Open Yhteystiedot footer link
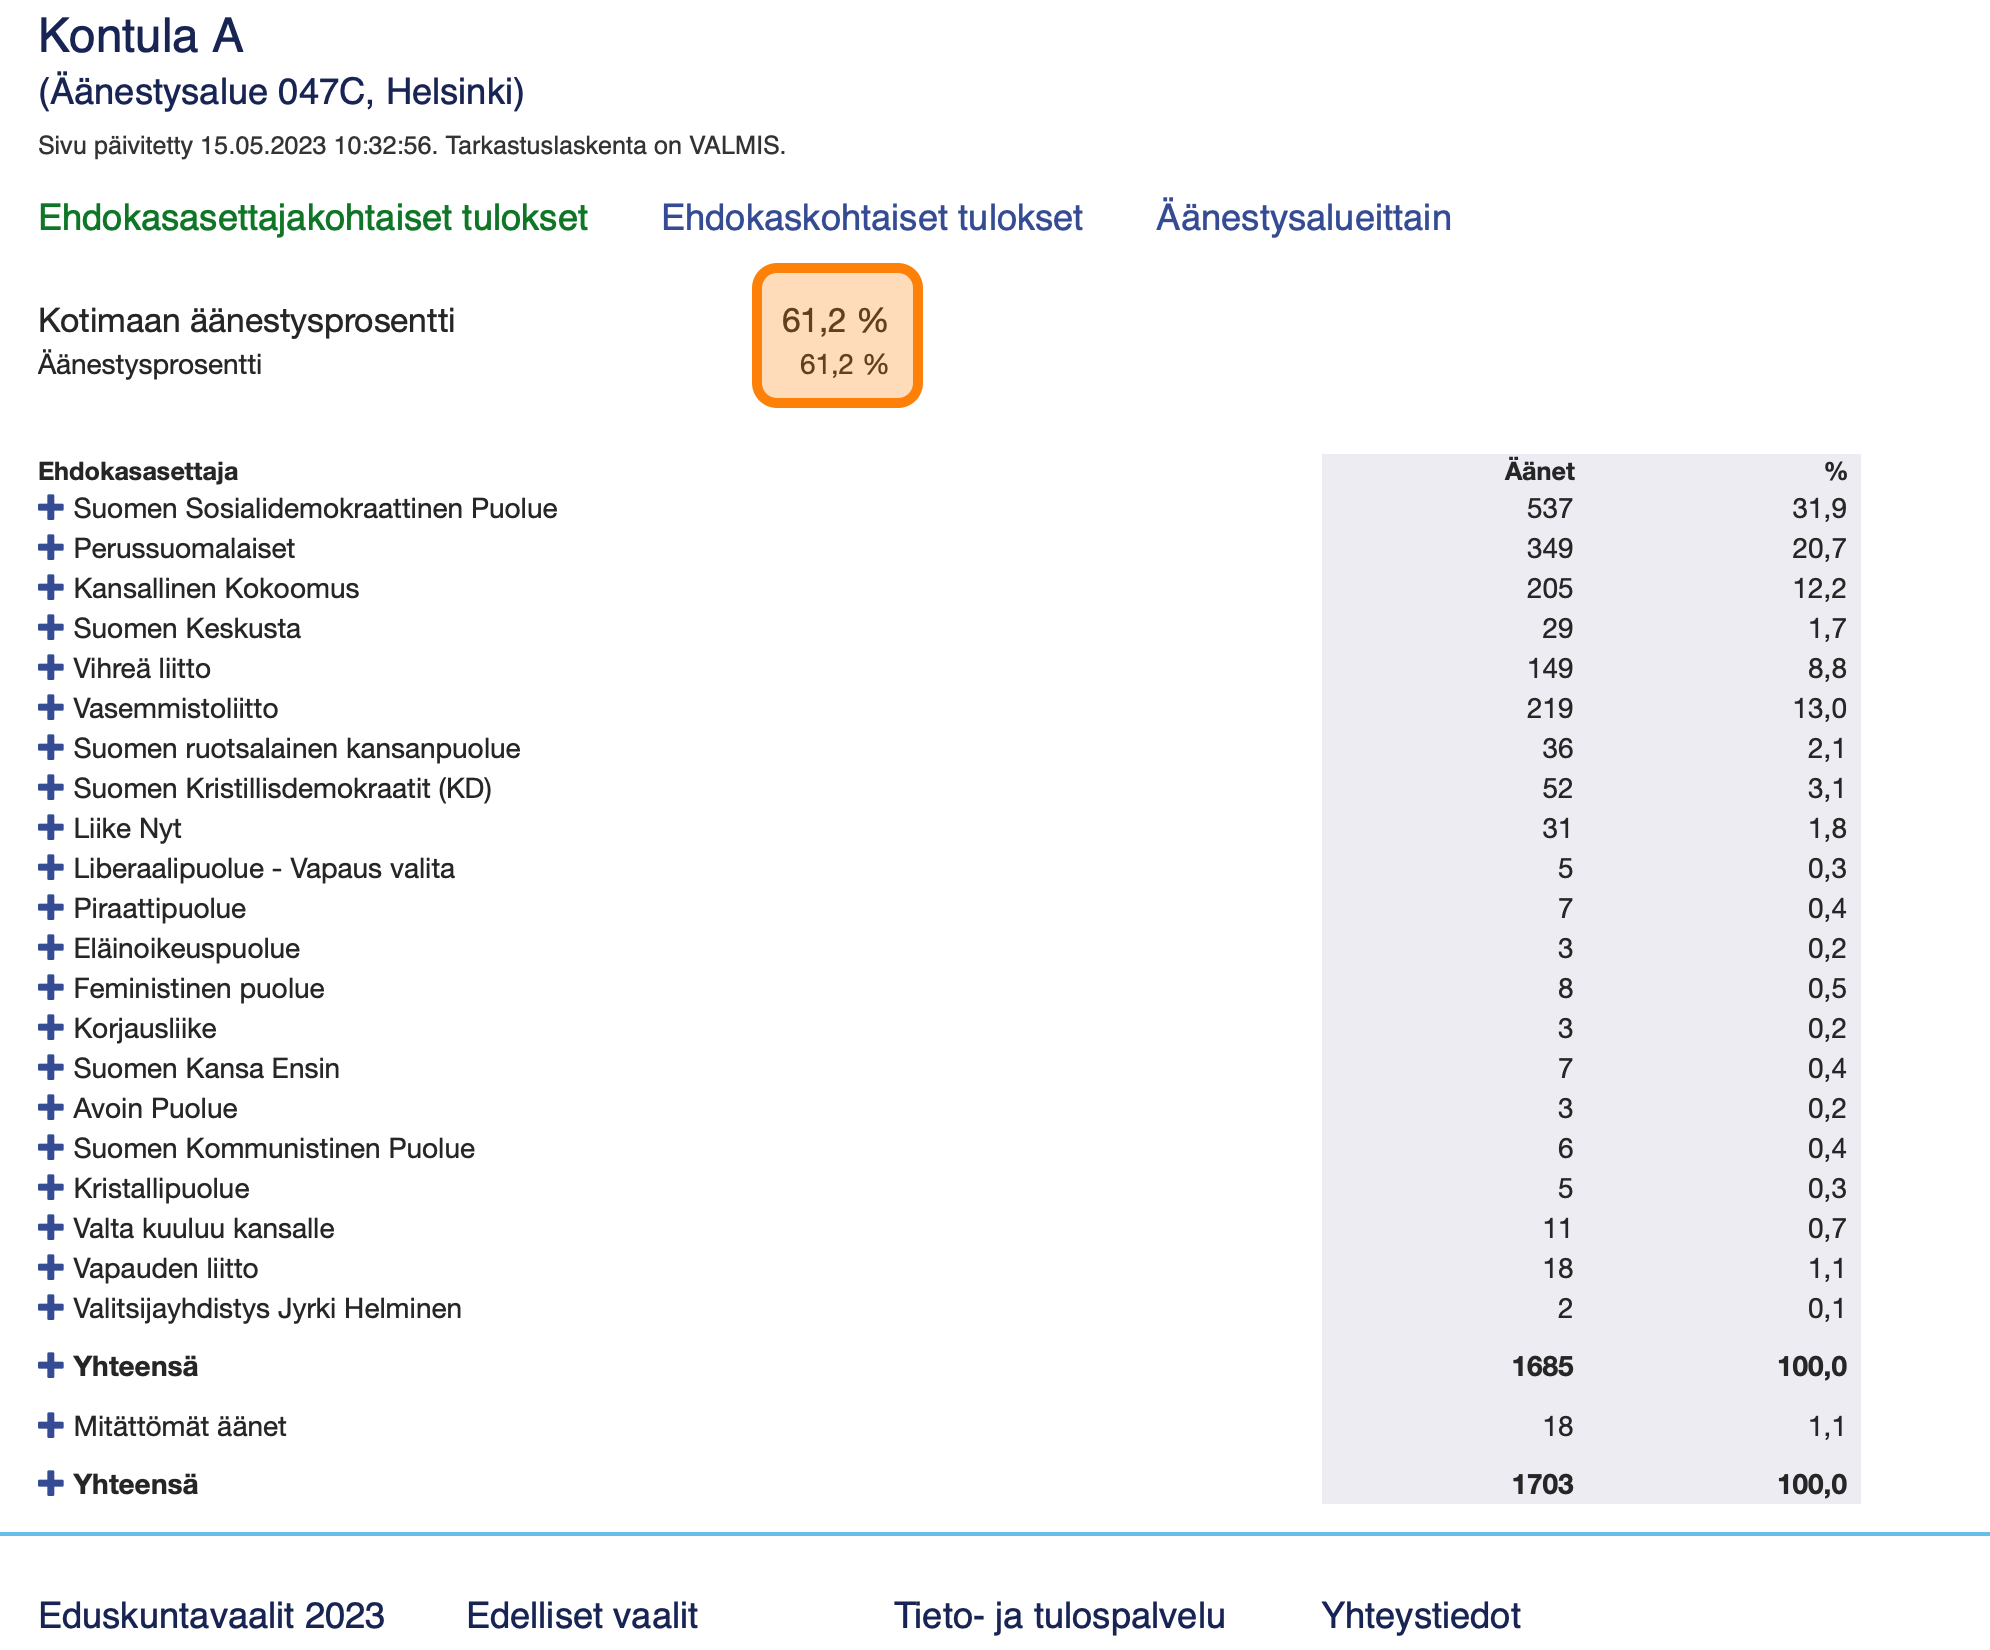Viewport: 1990px width, 1650px height. point(1421,1615)
